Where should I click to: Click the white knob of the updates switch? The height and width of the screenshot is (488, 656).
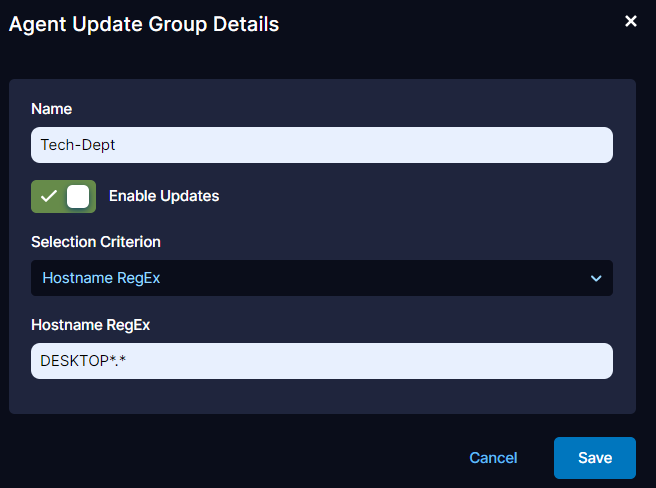click(x=78, y=196)
